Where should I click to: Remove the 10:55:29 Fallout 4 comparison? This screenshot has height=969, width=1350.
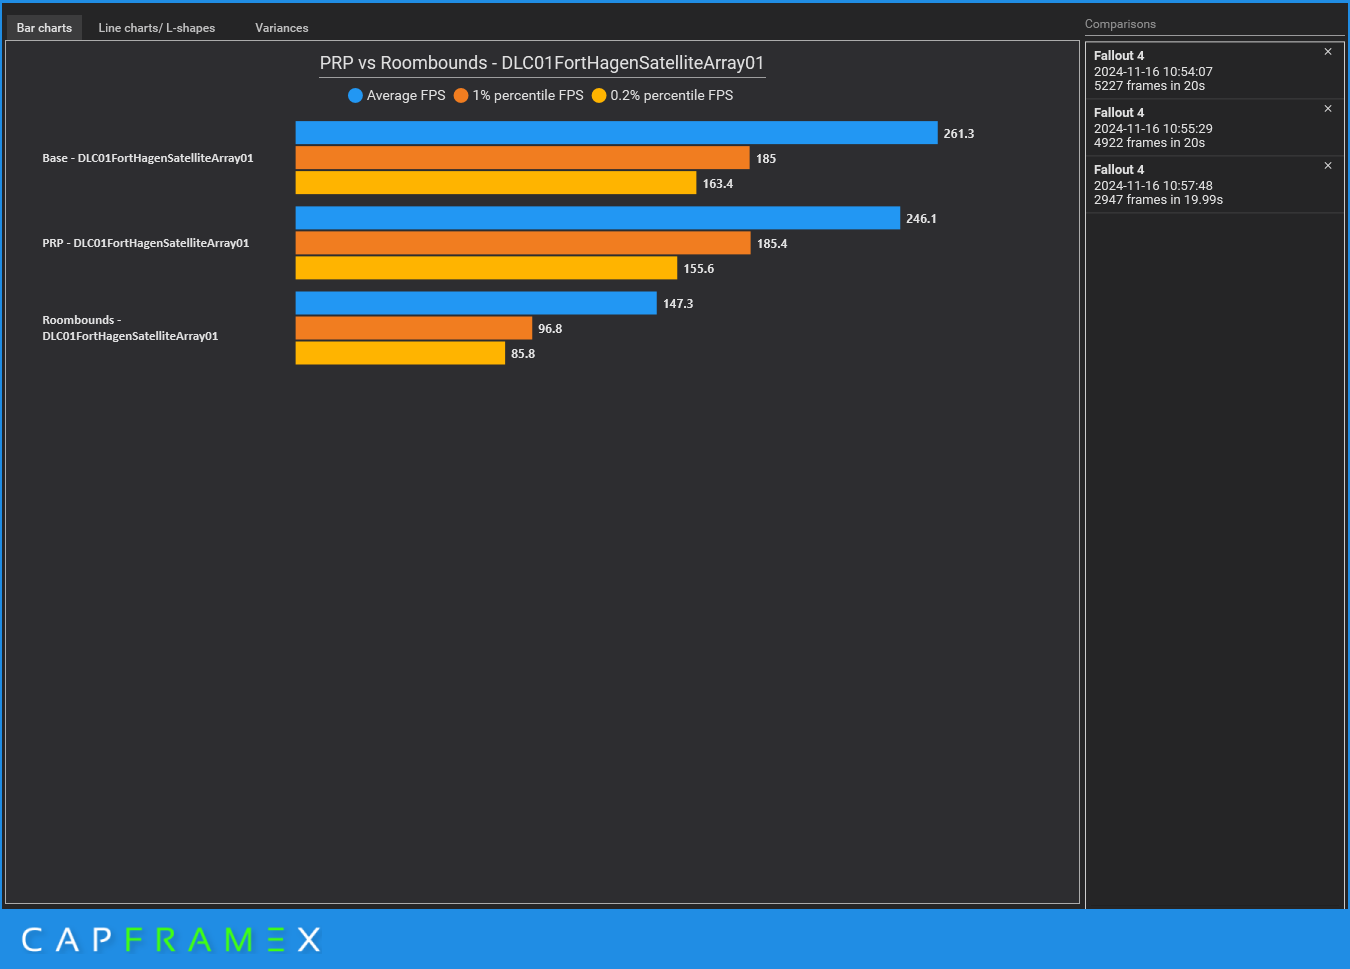click(x=1328, y=109)
